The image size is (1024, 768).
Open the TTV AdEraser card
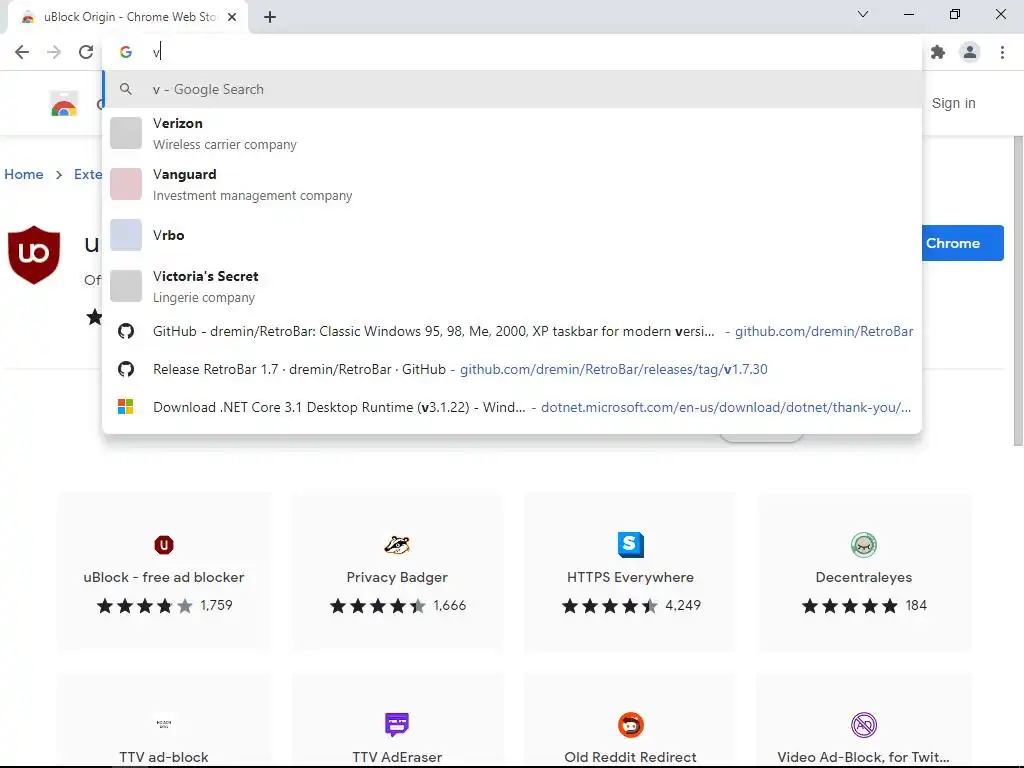click(x=397, y=719)
